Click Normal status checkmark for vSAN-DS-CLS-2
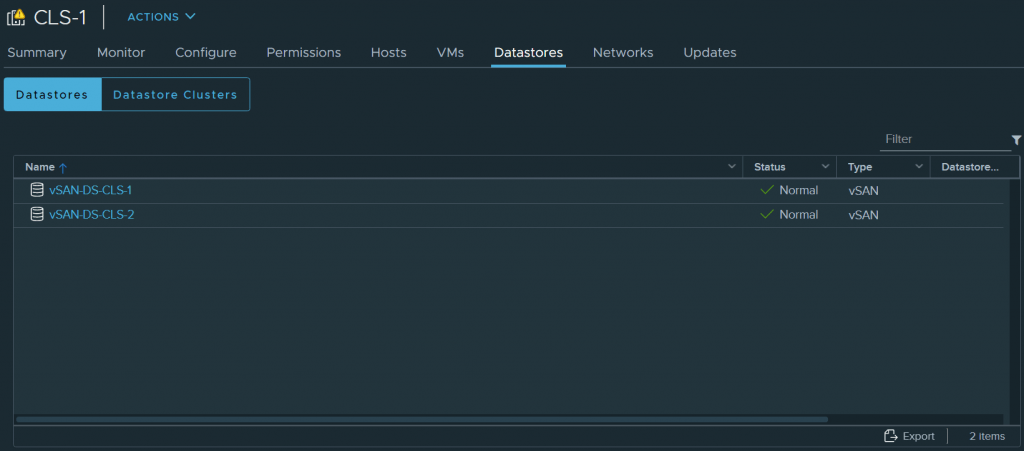The width and height of the screenshot is (1024, 451). (x=767, y=214)
